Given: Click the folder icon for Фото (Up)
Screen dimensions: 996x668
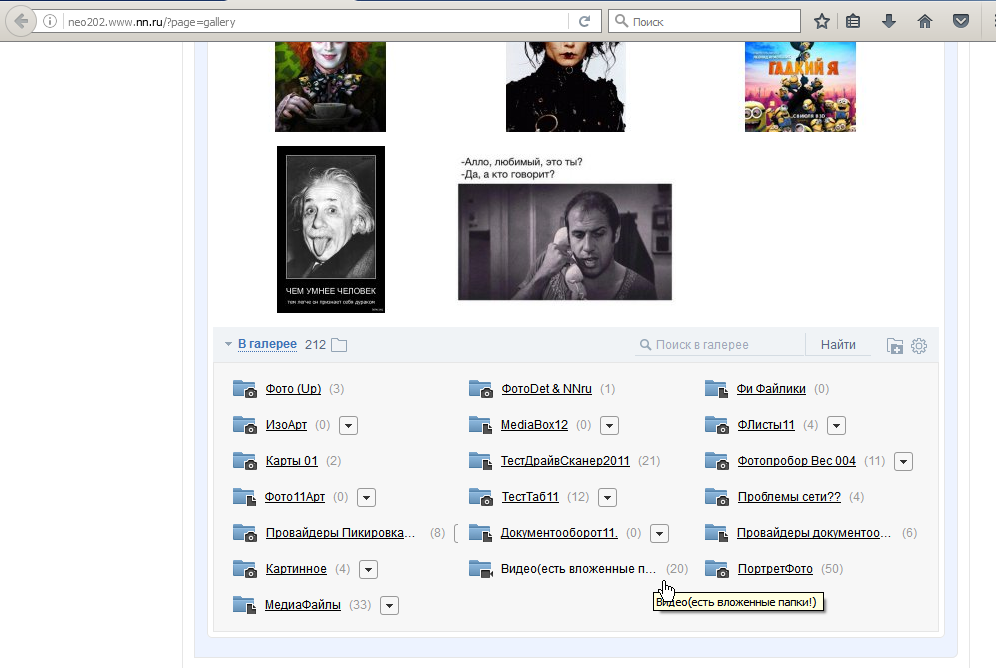Looking at the screenshot, I should [245, 389].
